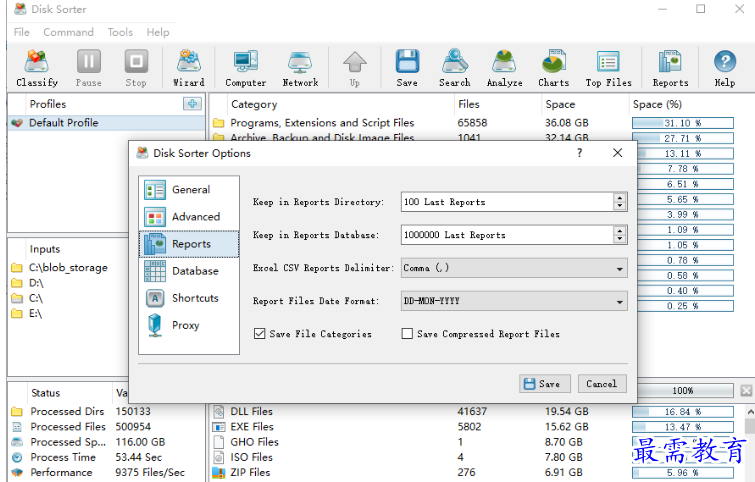Click the Keep in Reports Database field
Screen dimensions: 755x482
point(507,235)
